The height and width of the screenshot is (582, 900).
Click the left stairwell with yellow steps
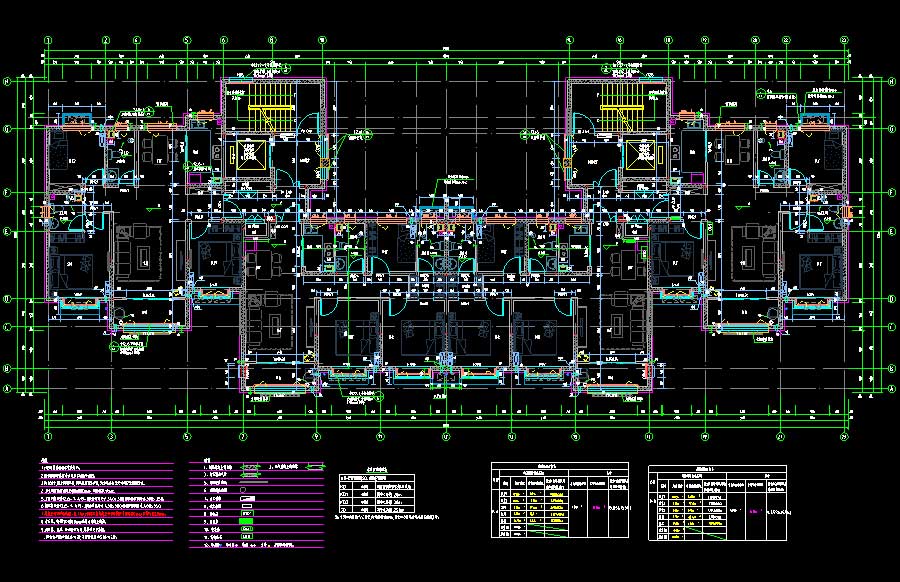pos(266,101)
